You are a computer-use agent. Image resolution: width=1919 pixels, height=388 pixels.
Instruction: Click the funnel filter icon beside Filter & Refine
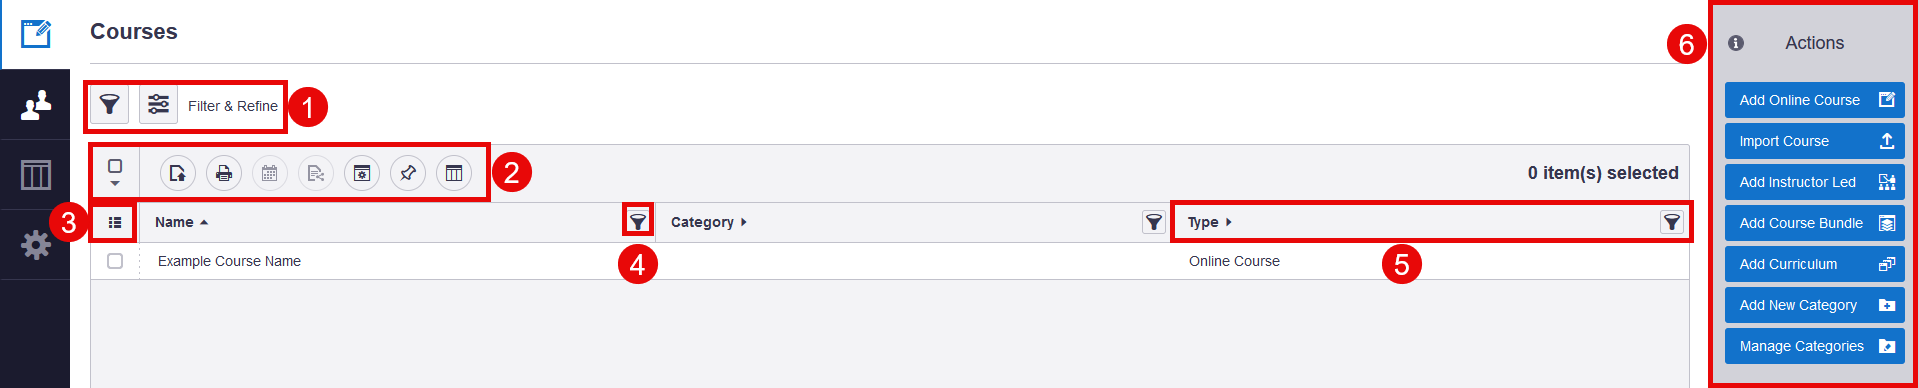point(110,104)
